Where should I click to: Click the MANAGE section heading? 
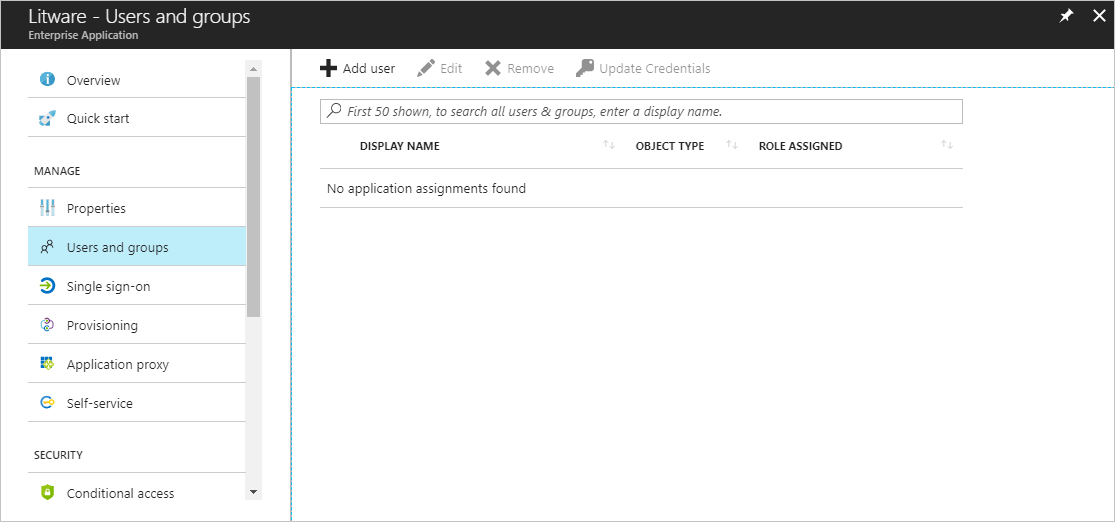pyautogui.click(x=57, y=171)
